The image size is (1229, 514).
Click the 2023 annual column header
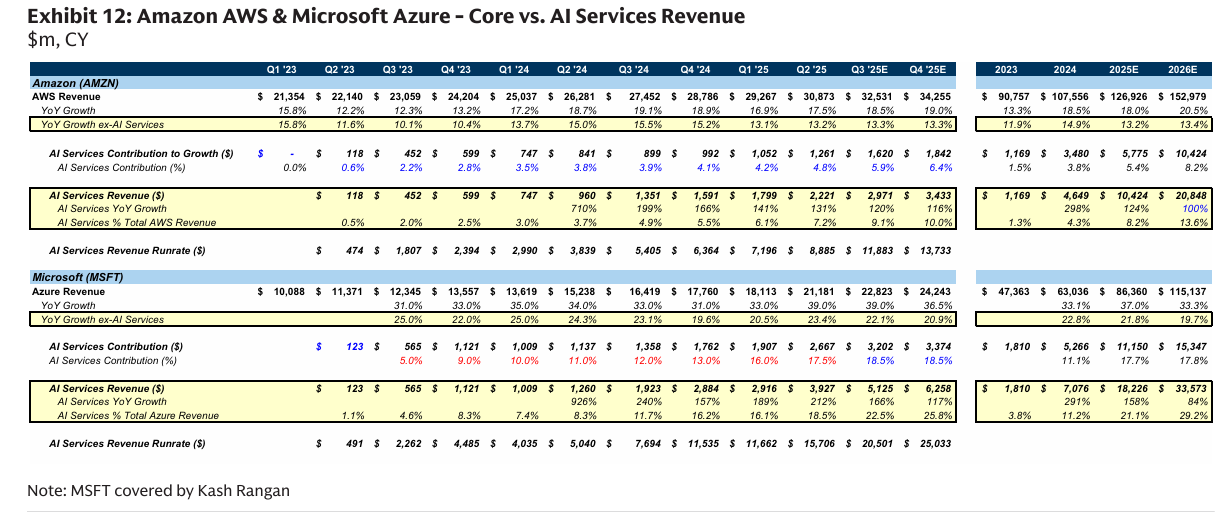1007,69
